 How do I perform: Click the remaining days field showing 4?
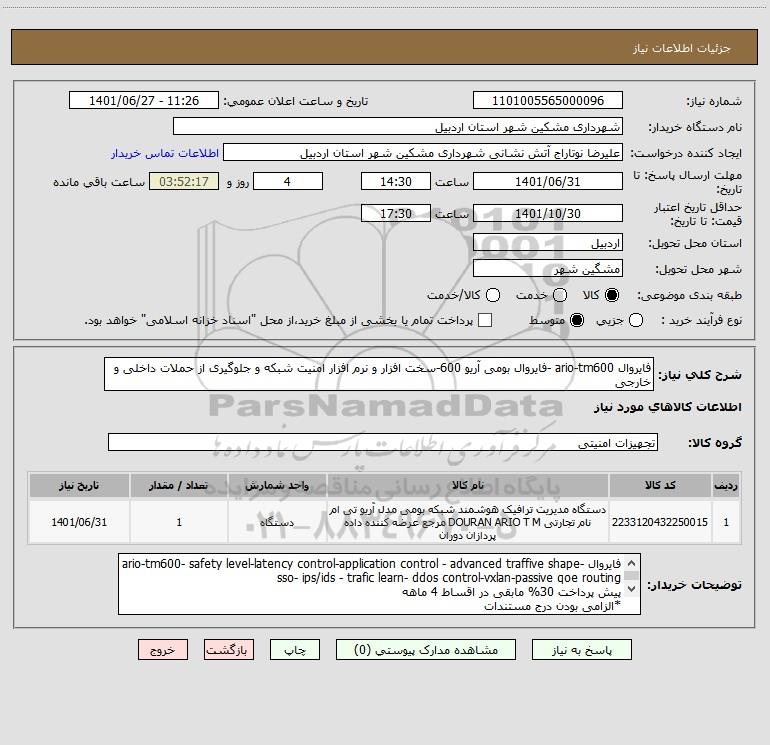[x=288, y=181]
